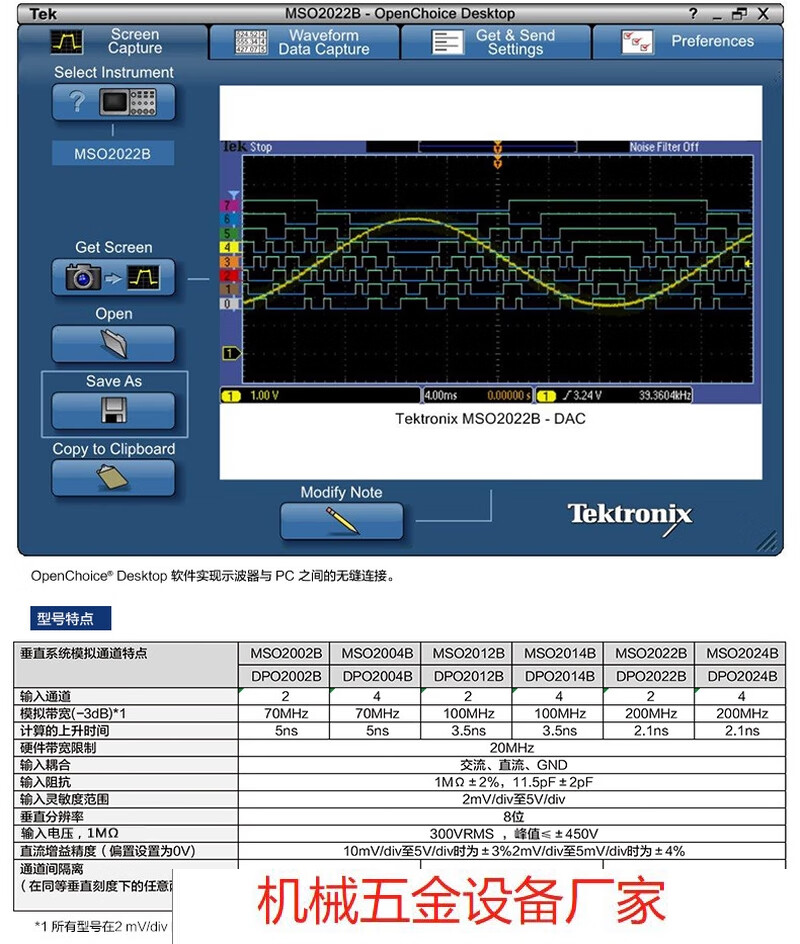Click the MSO2024B table header cell

click(742, 653)
